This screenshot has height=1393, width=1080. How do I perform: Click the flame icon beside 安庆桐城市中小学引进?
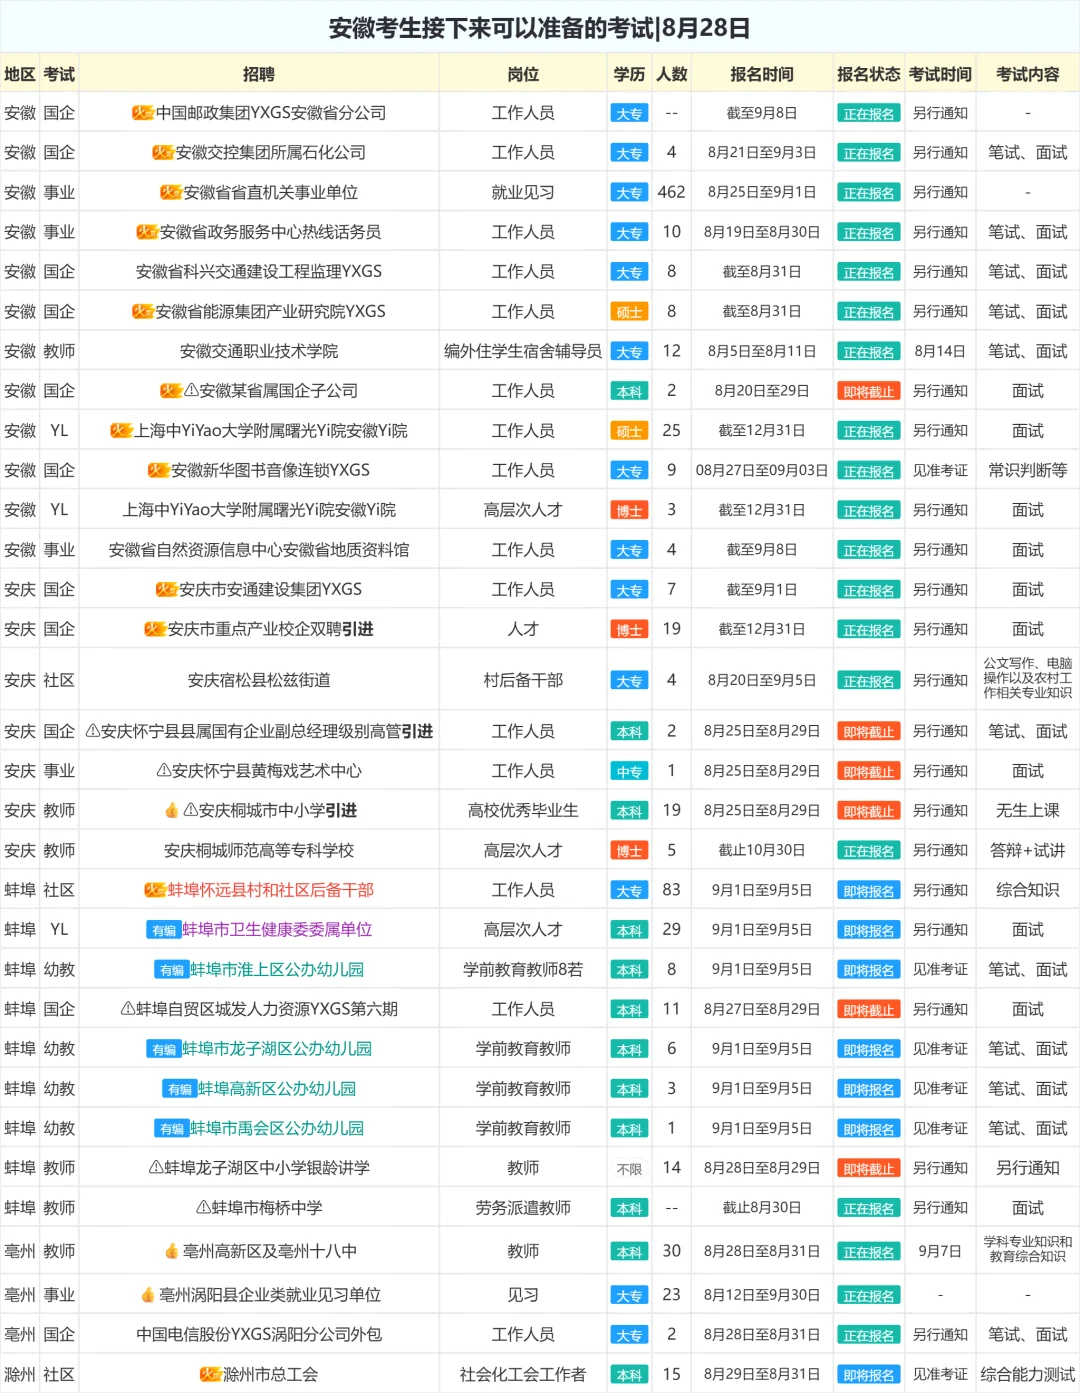point(172,810)
